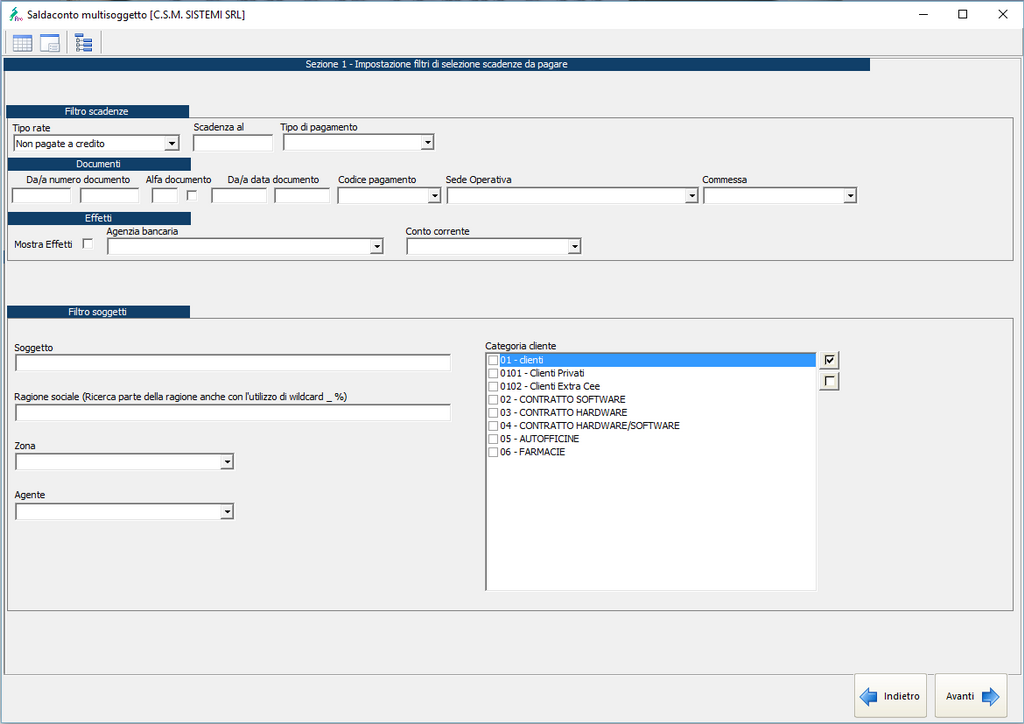Viewport: 1024px width, 724px height.
Task: Click the Ragione sociale input field
Action: (233, 413)
